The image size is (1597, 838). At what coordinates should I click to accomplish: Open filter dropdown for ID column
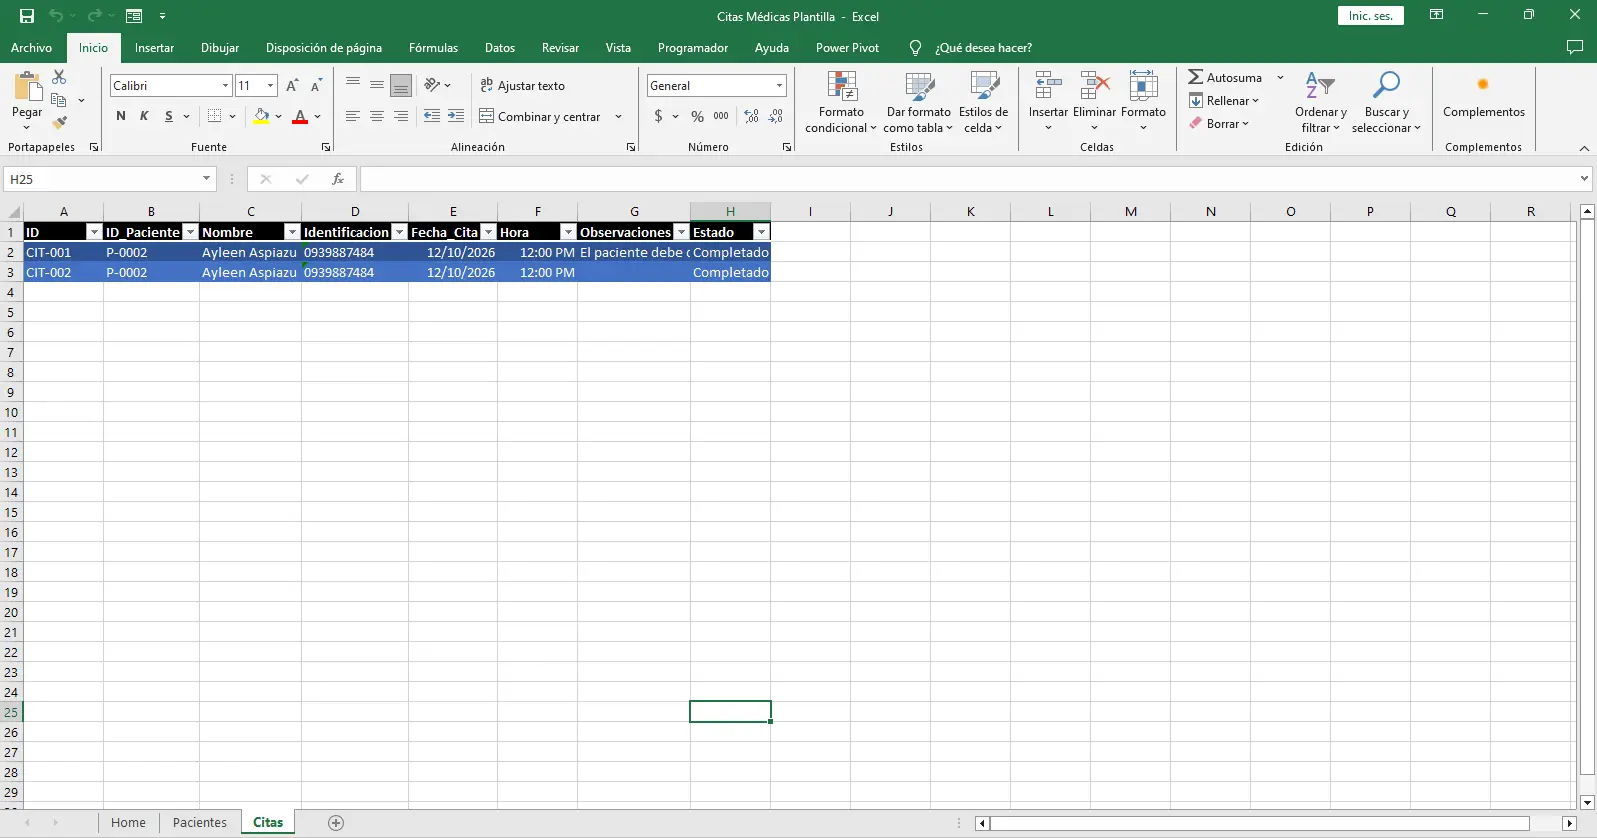(94, 232)
